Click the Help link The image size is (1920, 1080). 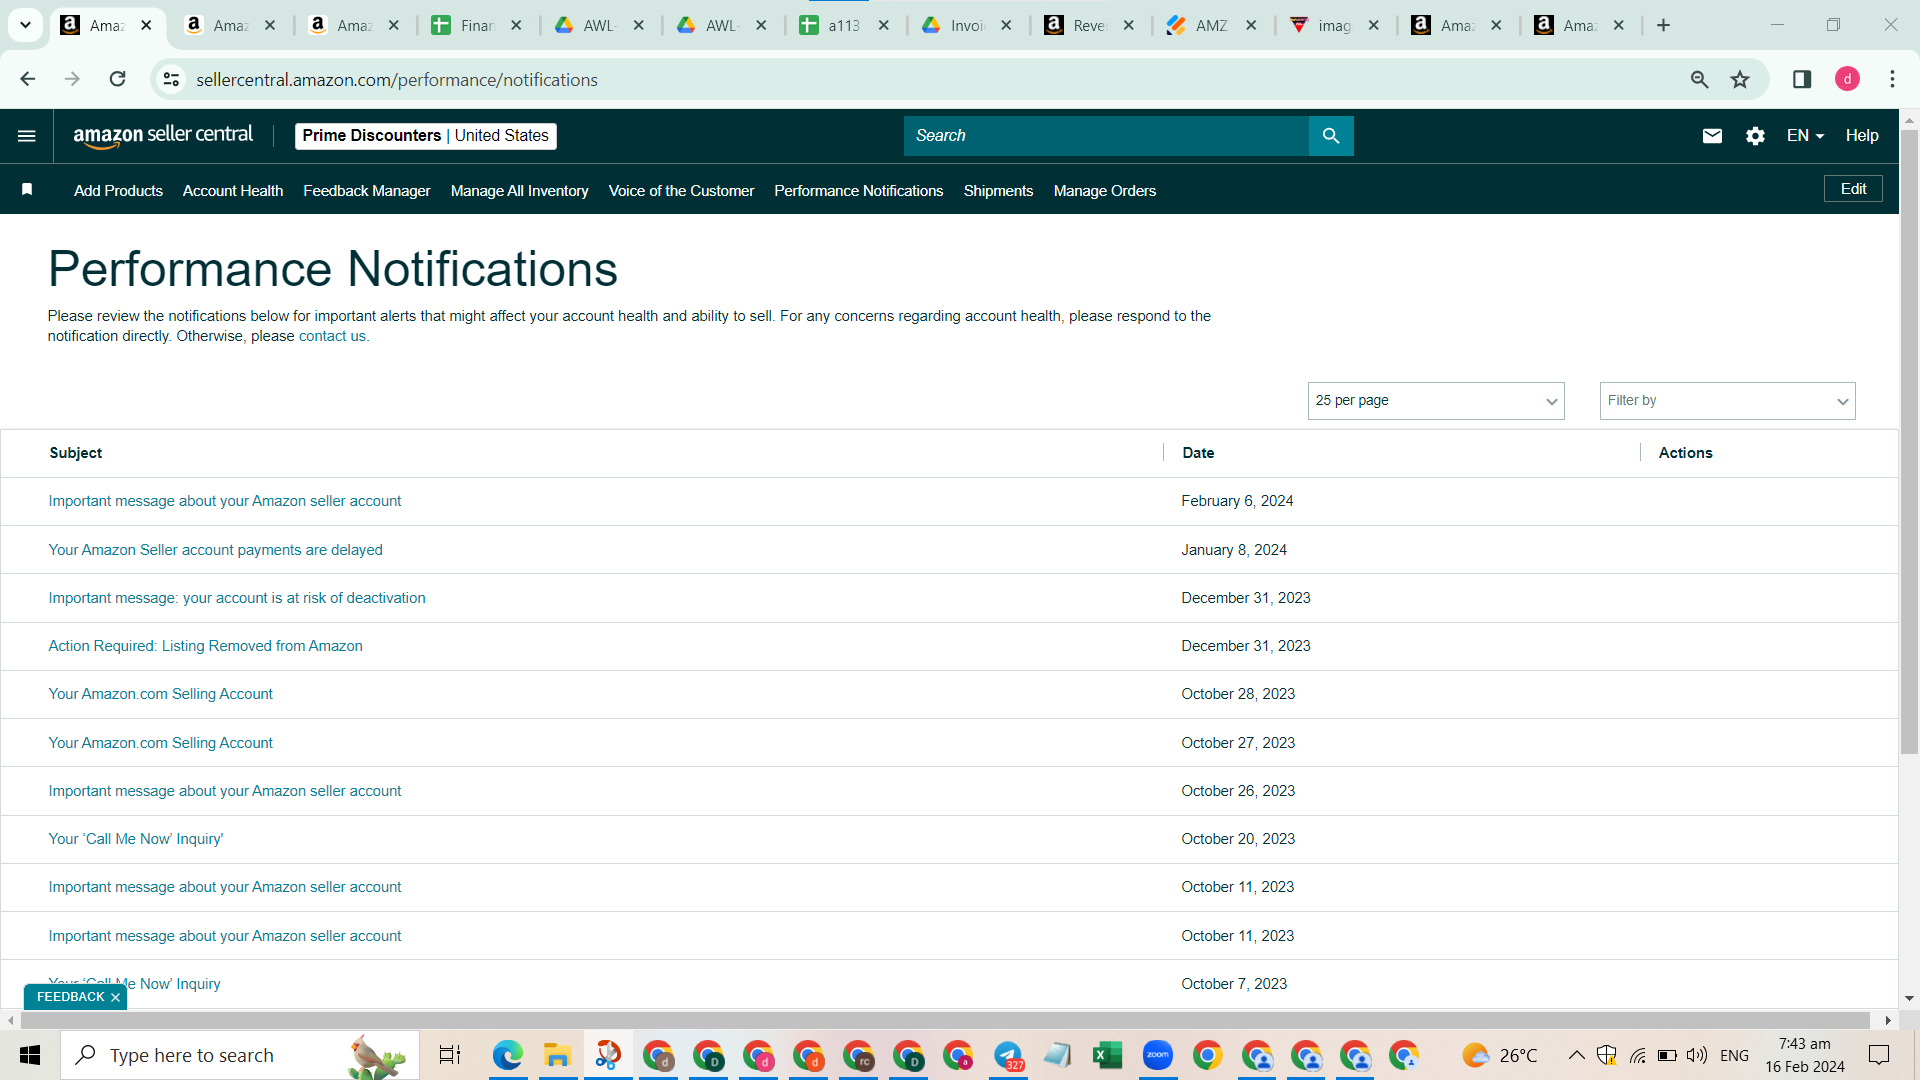(x=1862, y=136)
